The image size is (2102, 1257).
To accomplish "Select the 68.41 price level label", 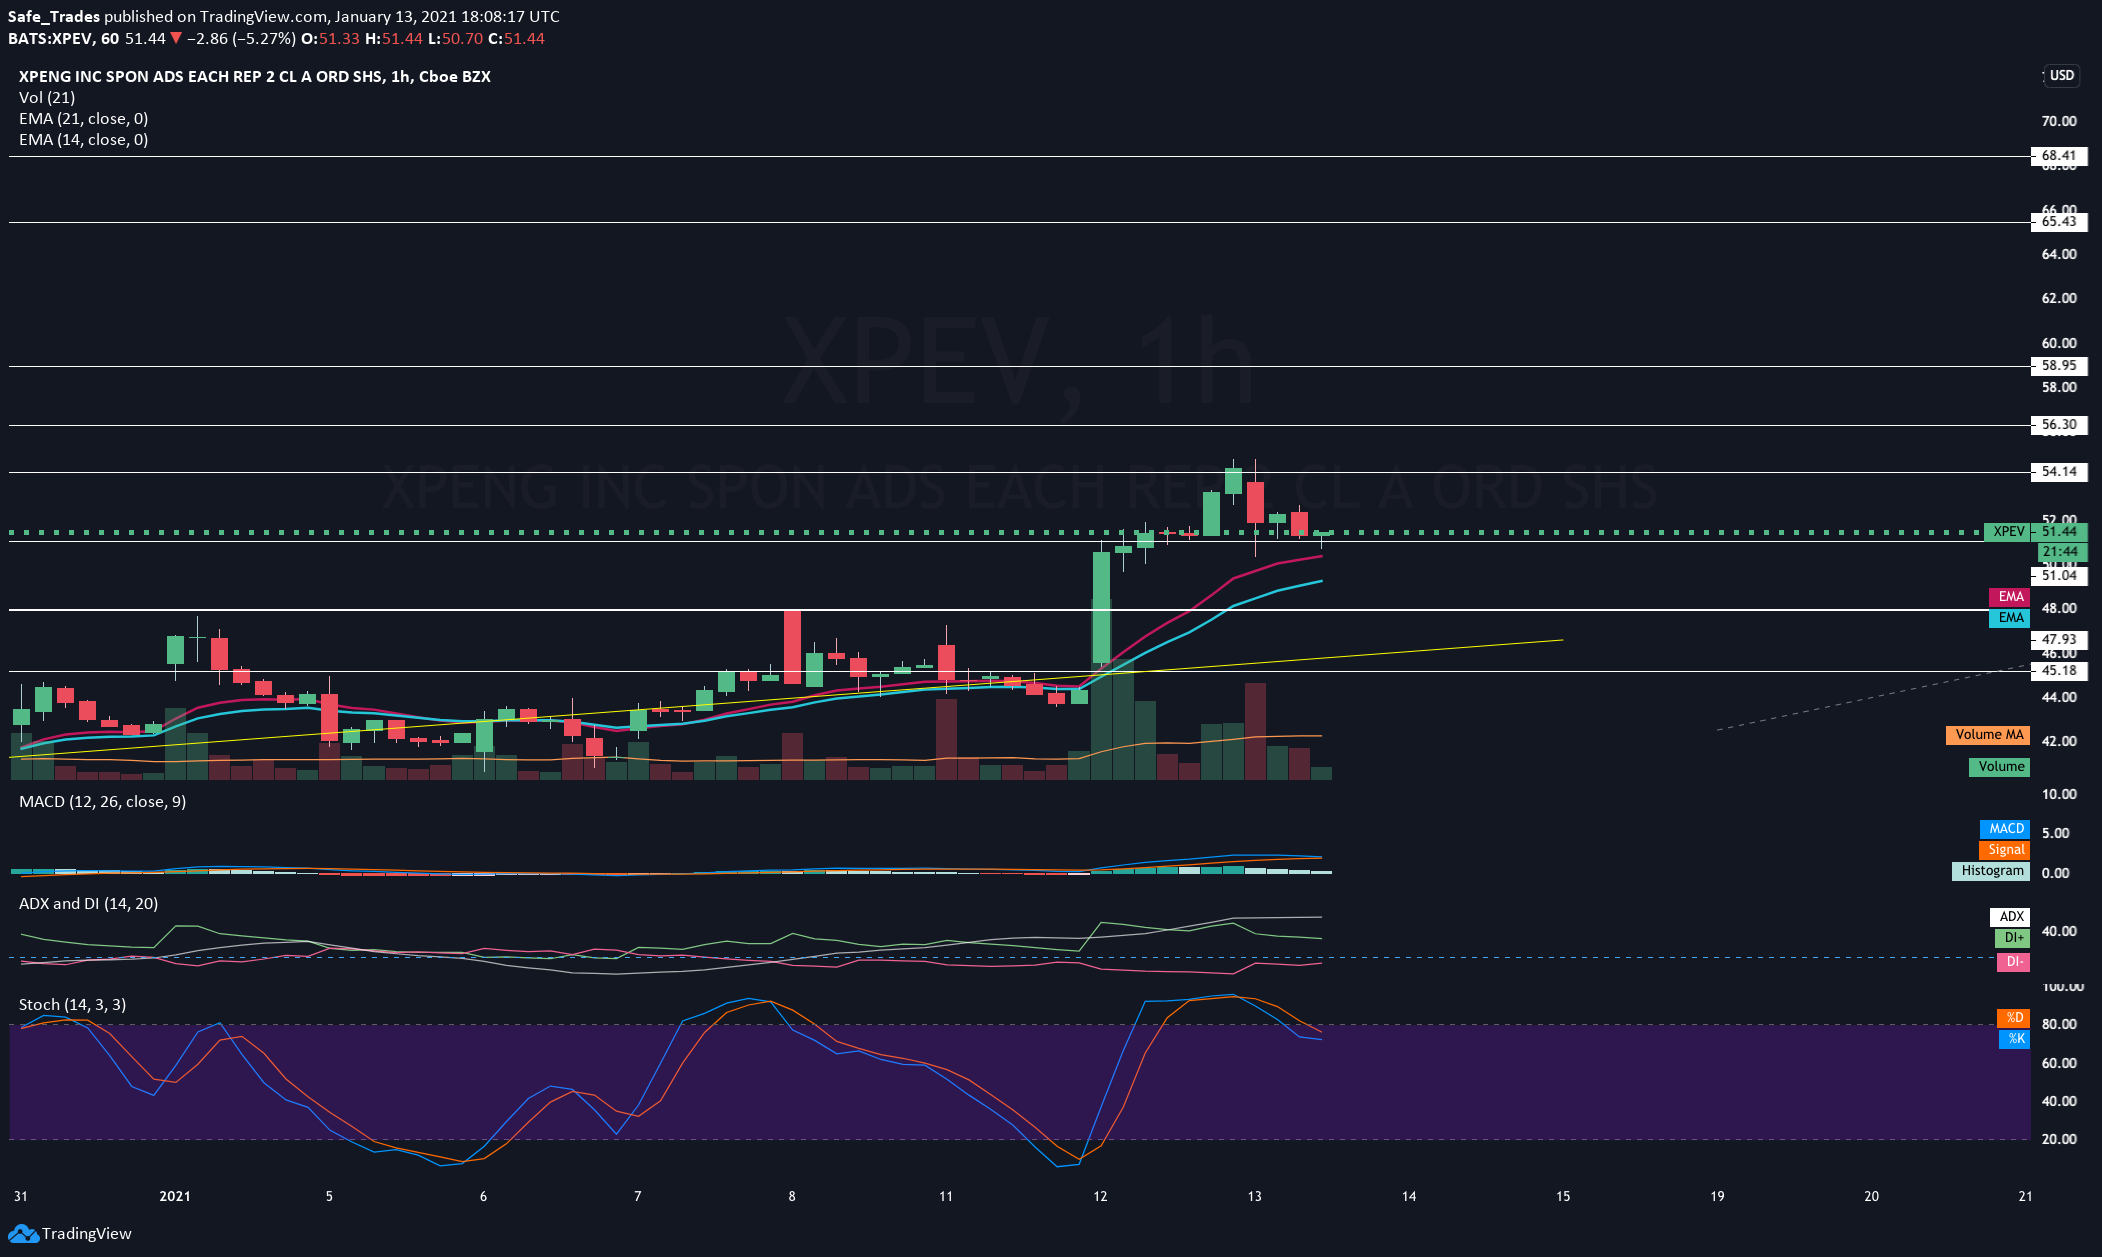I will (x=2059, y=156).
